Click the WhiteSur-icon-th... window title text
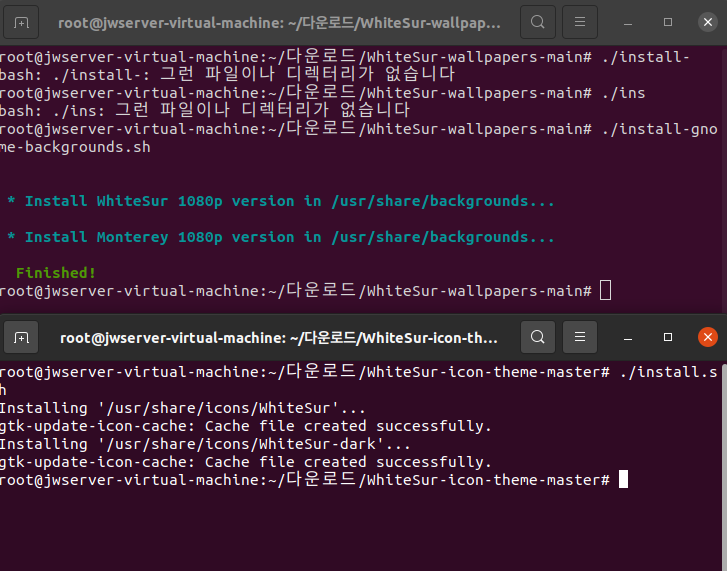The width and height of the screenshot is (727, 571). [x=279, y=338]
